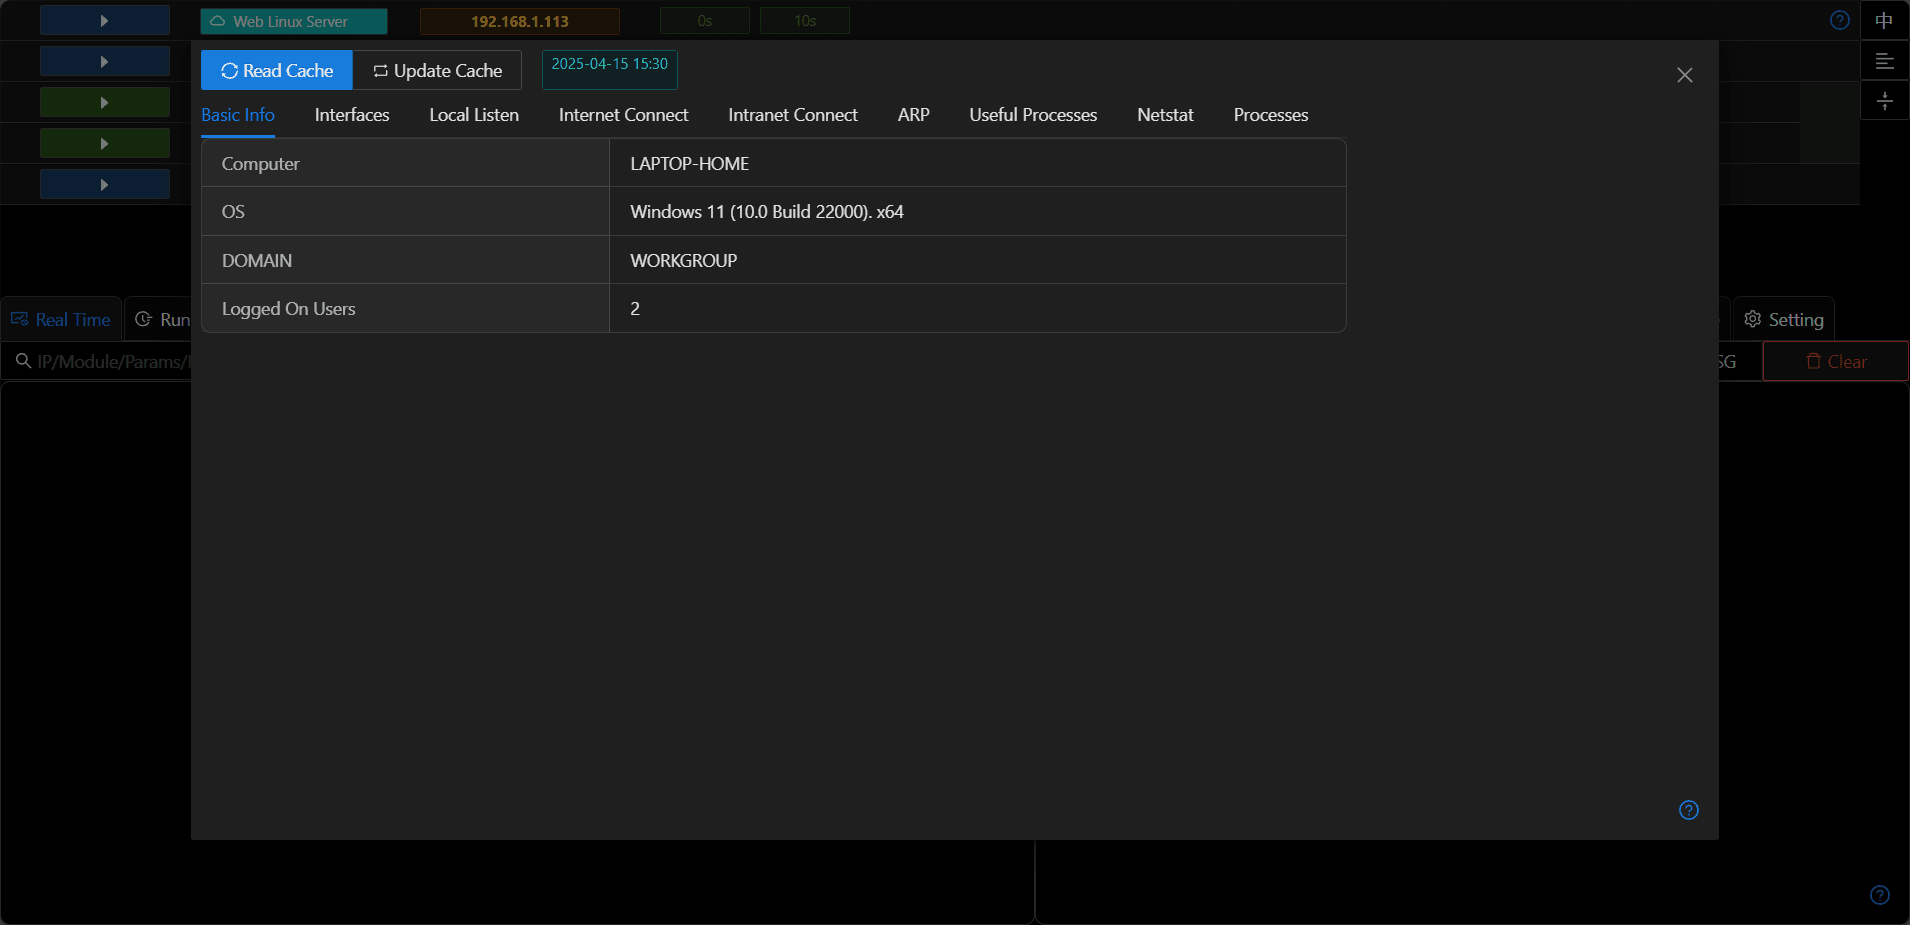
Task: Switch to the Netstat tab
Action: (x=1165, y=115)
